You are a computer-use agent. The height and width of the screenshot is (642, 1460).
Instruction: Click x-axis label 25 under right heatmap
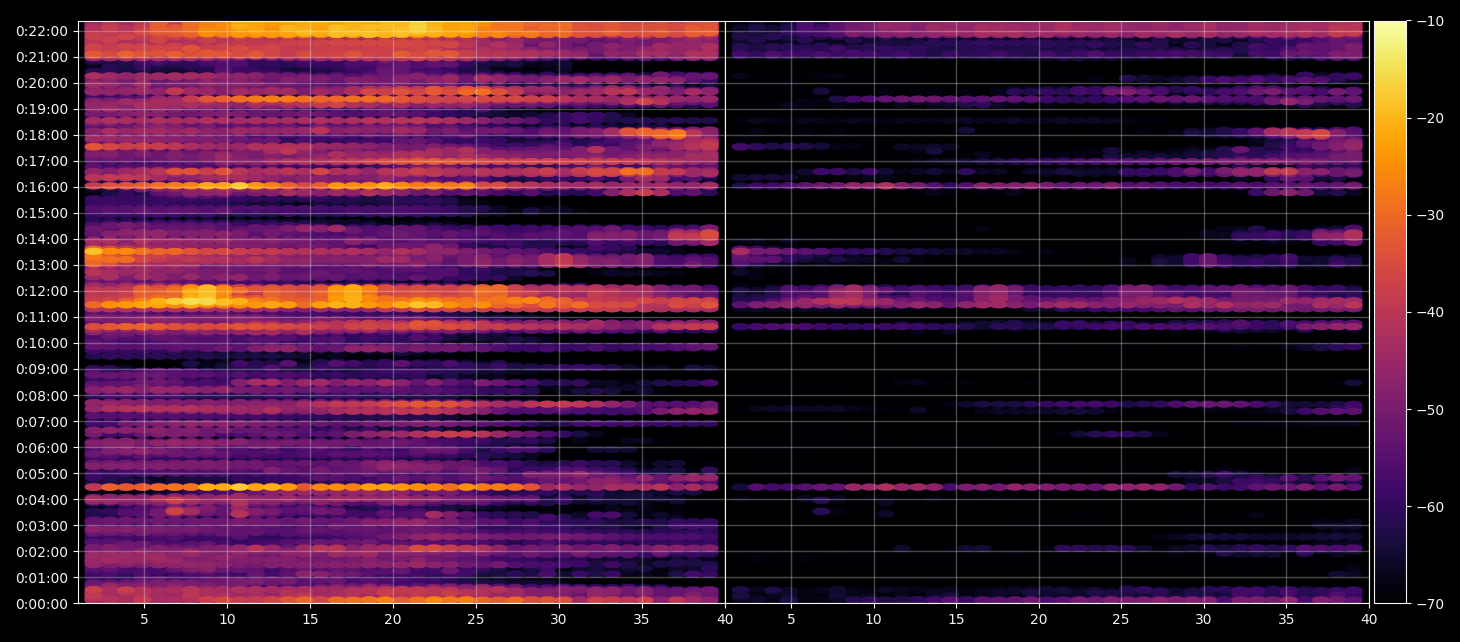1120,620
